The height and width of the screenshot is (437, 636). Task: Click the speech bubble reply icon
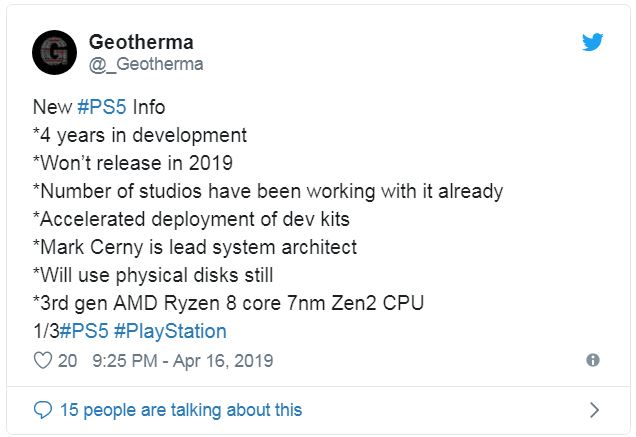(x=42, y=410)
